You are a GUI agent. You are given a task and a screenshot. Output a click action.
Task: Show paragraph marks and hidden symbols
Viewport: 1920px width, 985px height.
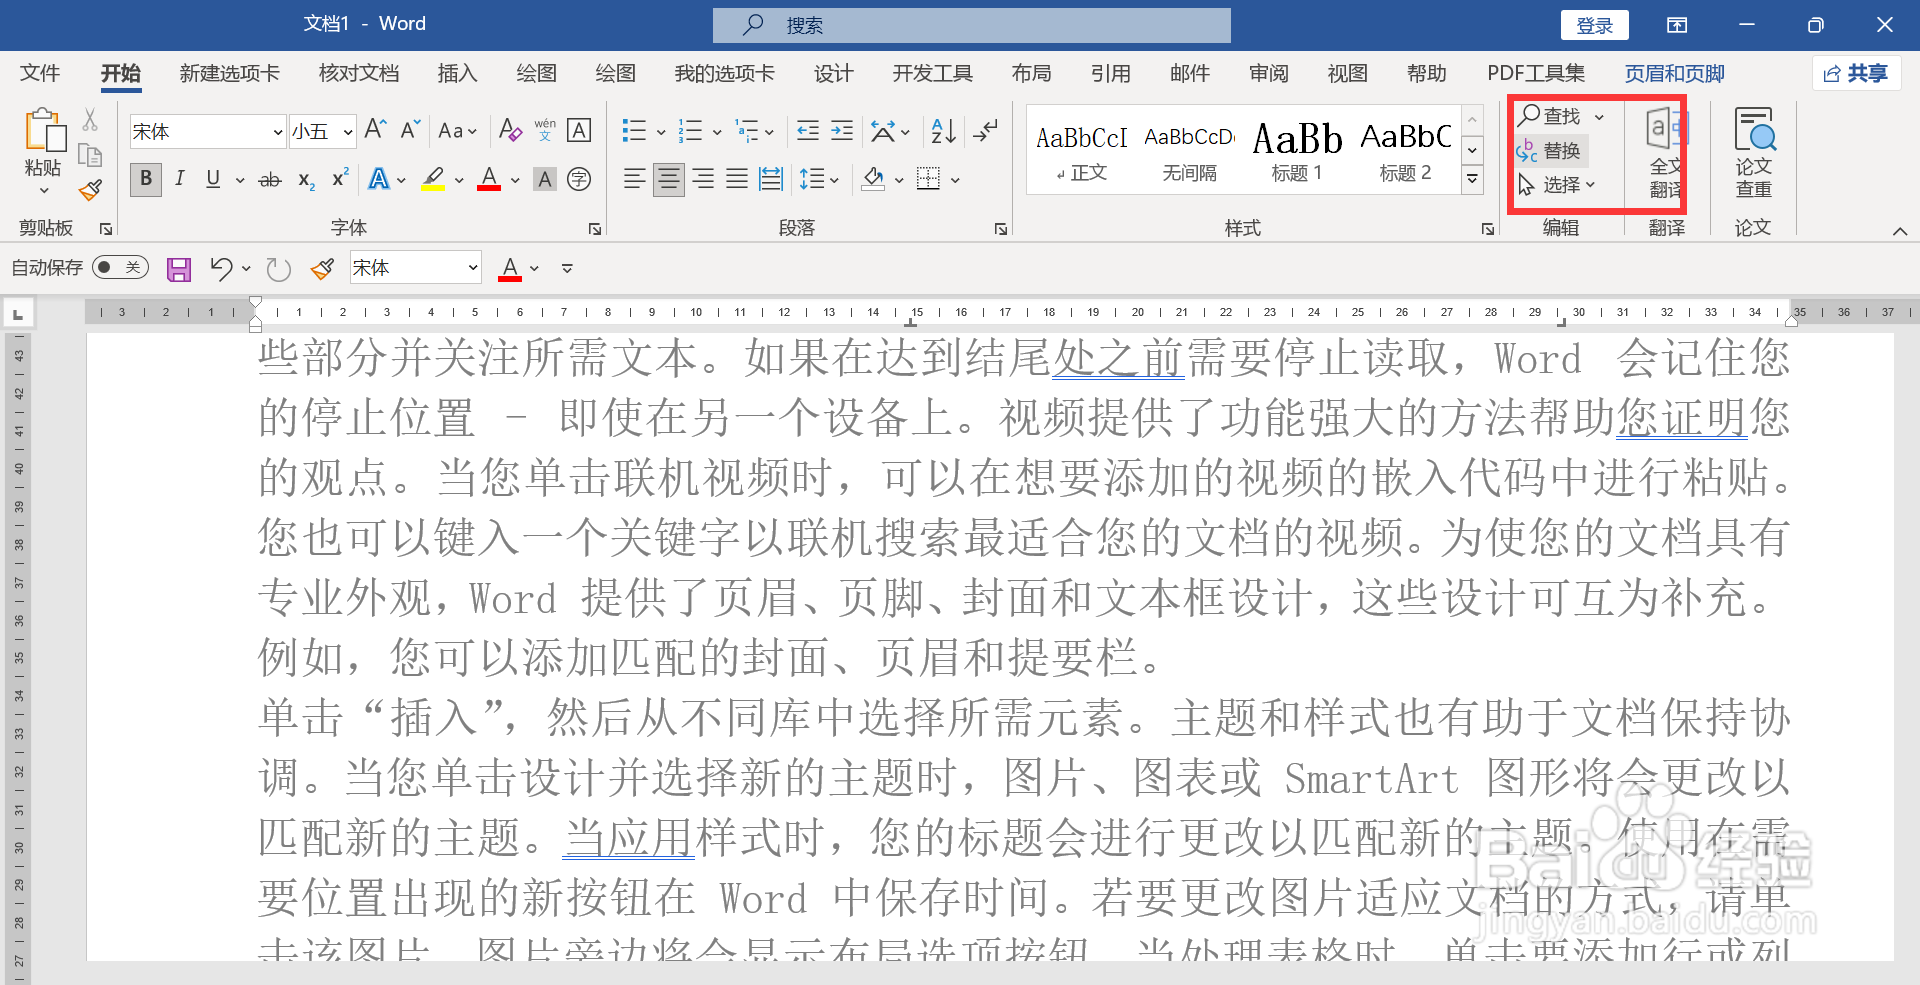tap(986, 130)
